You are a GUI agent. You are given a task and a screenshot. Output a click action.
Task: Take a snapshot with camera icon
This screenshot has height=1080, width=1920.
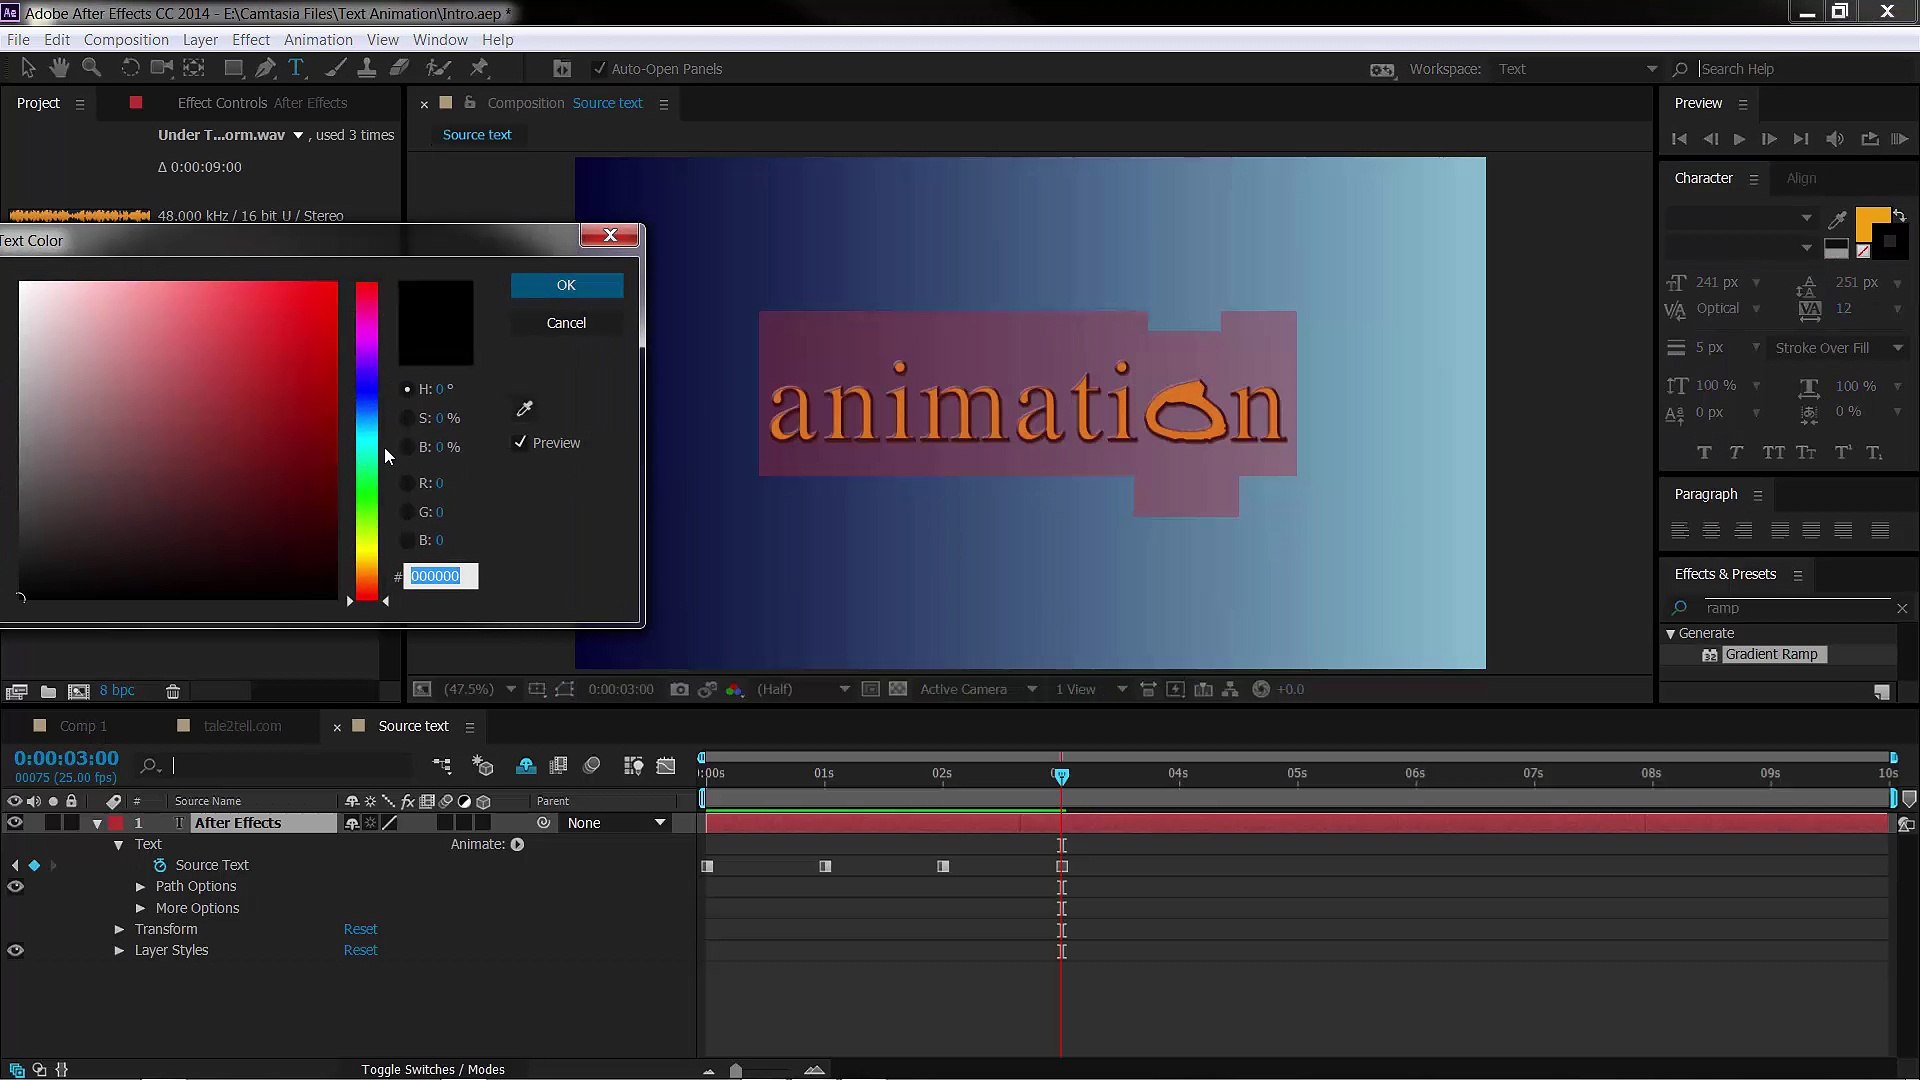click(679, 689)
